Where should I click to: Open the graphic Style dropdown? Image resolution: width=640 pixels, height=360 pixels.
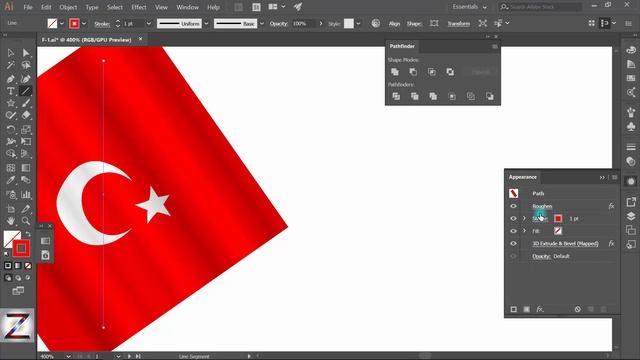point(358,24)
